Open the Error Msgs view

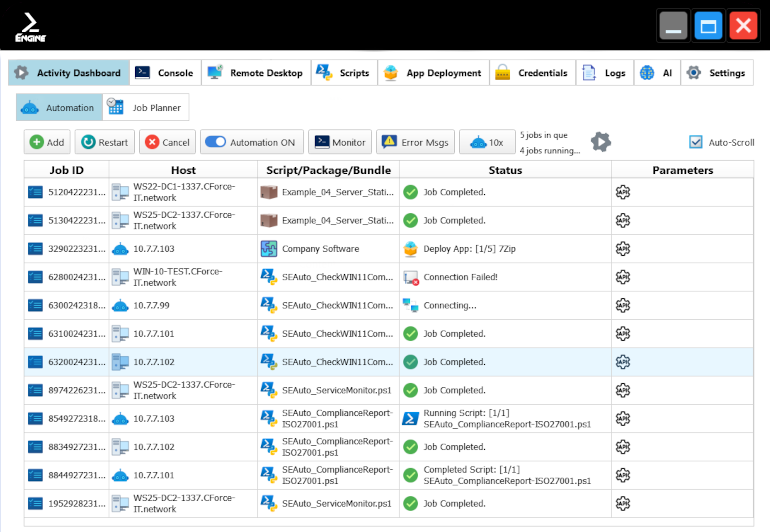tap(415, 142)
